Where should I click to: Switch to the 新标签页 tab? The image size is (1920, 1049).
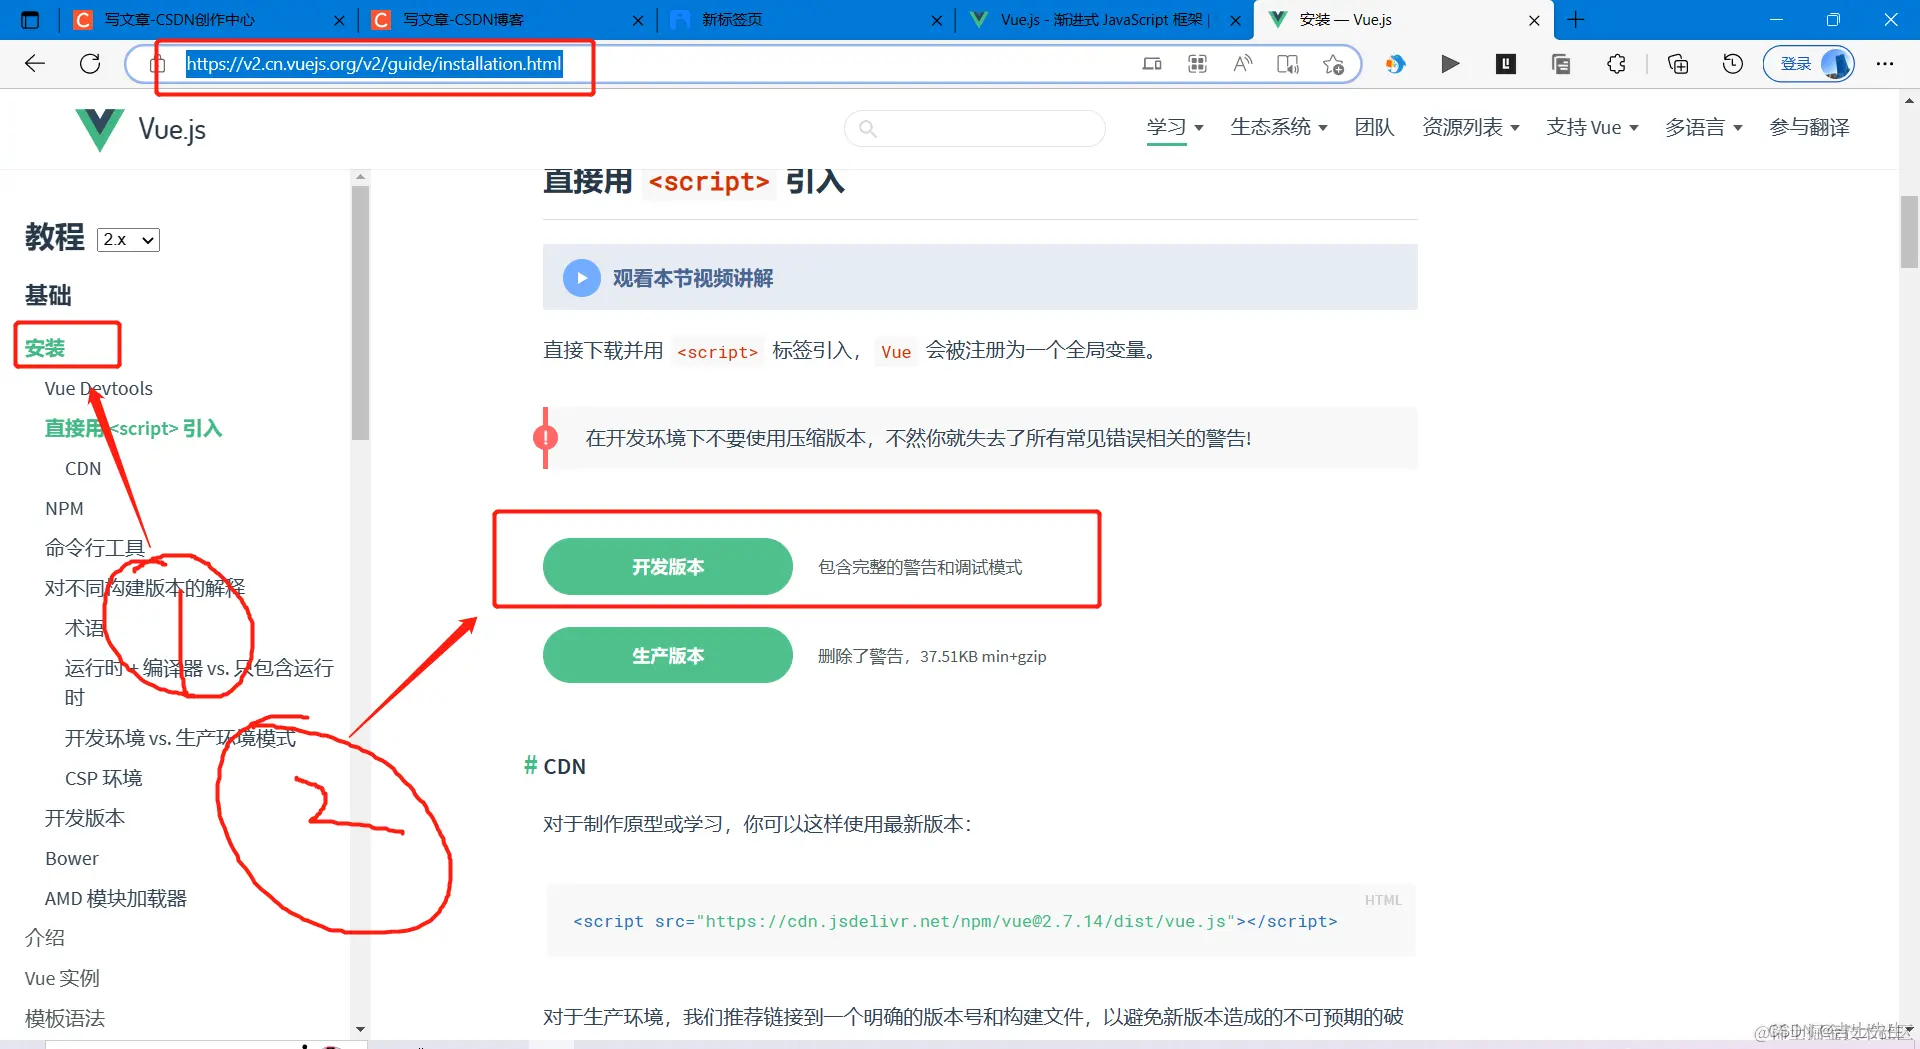click(760, 20)
